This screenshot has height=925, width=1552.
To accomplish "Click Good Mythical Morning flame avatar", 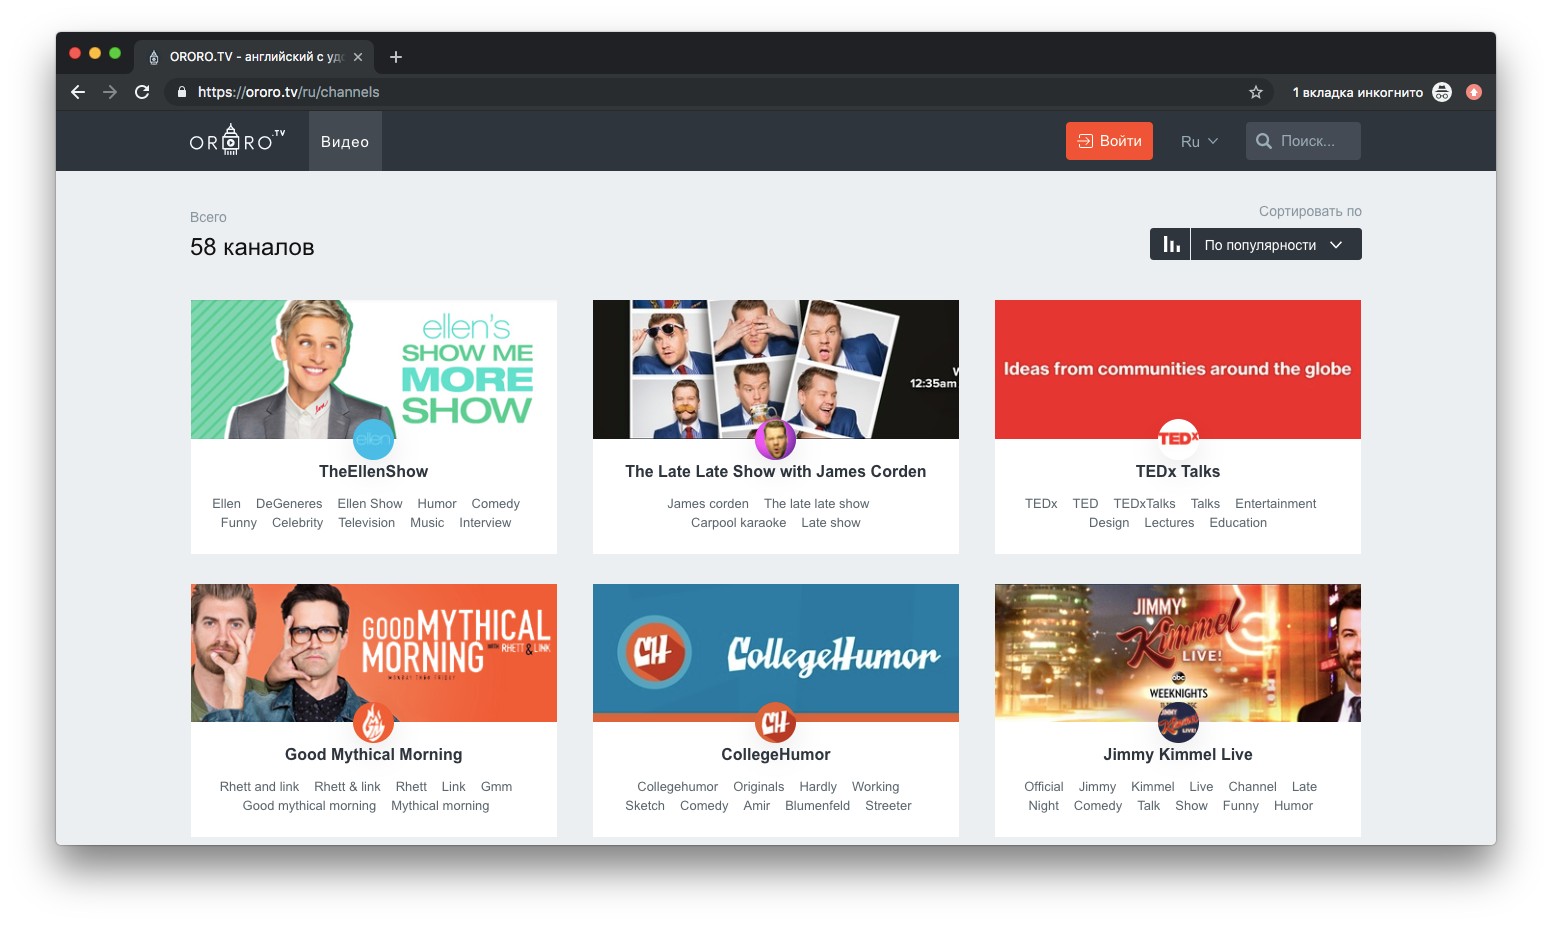I will coord(373,722).
